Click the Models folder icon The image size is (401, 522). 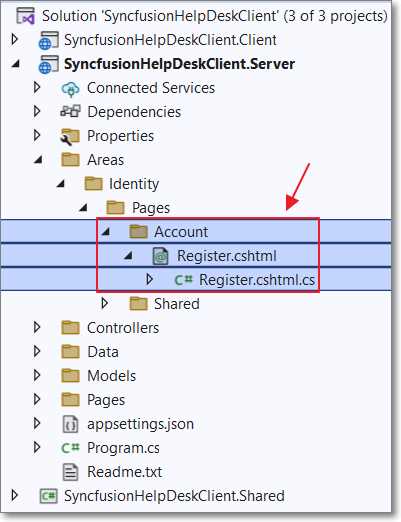[71, 376]
